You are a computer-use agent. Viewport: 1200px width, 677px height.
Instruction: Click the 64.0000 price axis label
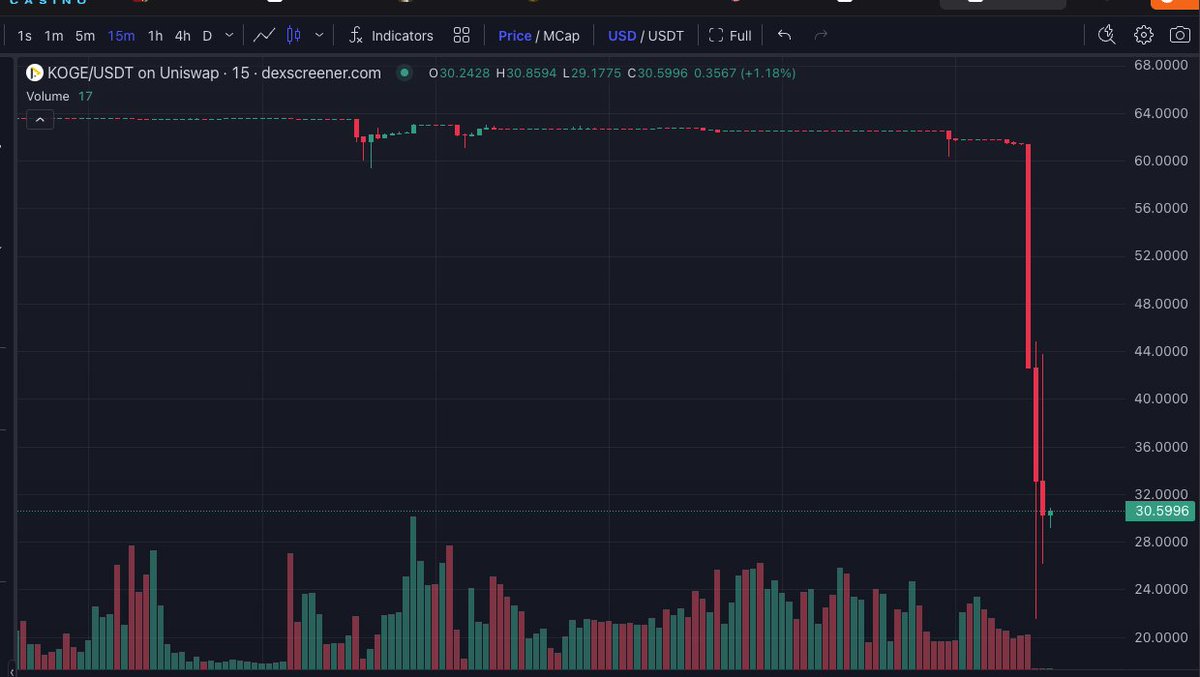click(x=1160, y=113)
